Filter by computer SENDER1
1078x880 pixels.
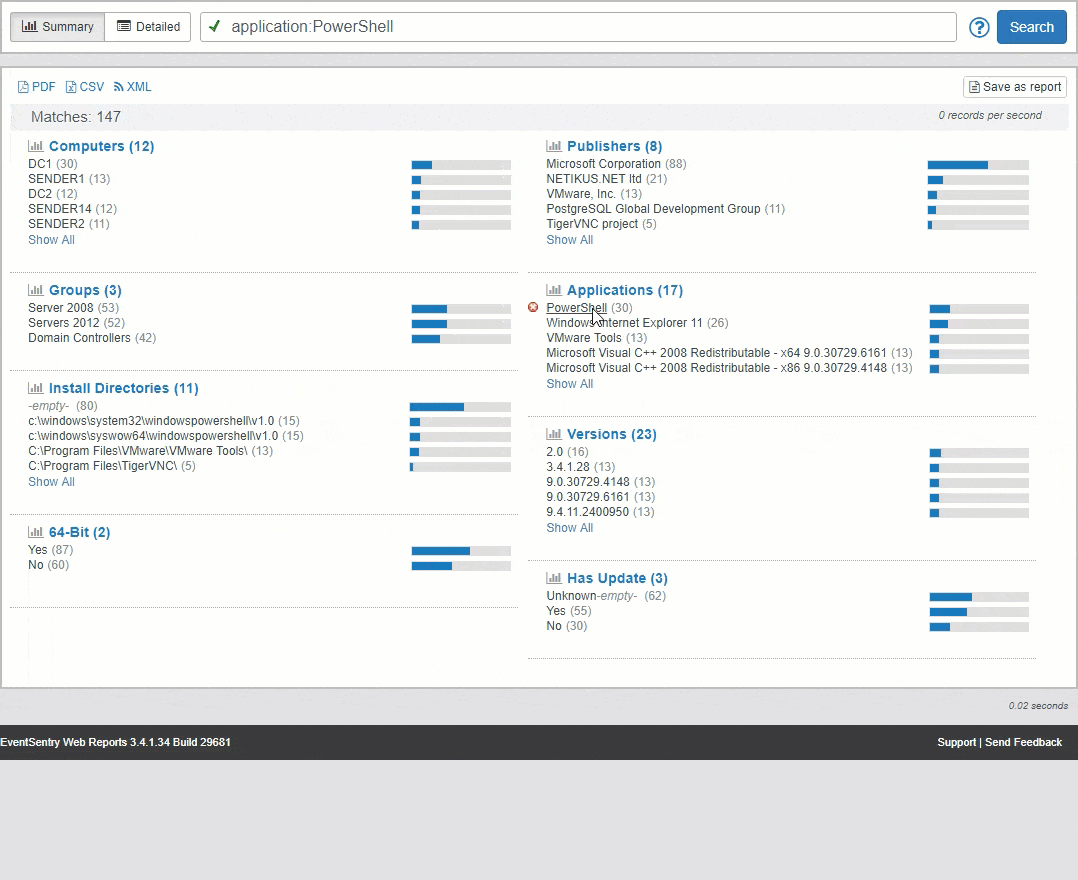coord(56,179)
